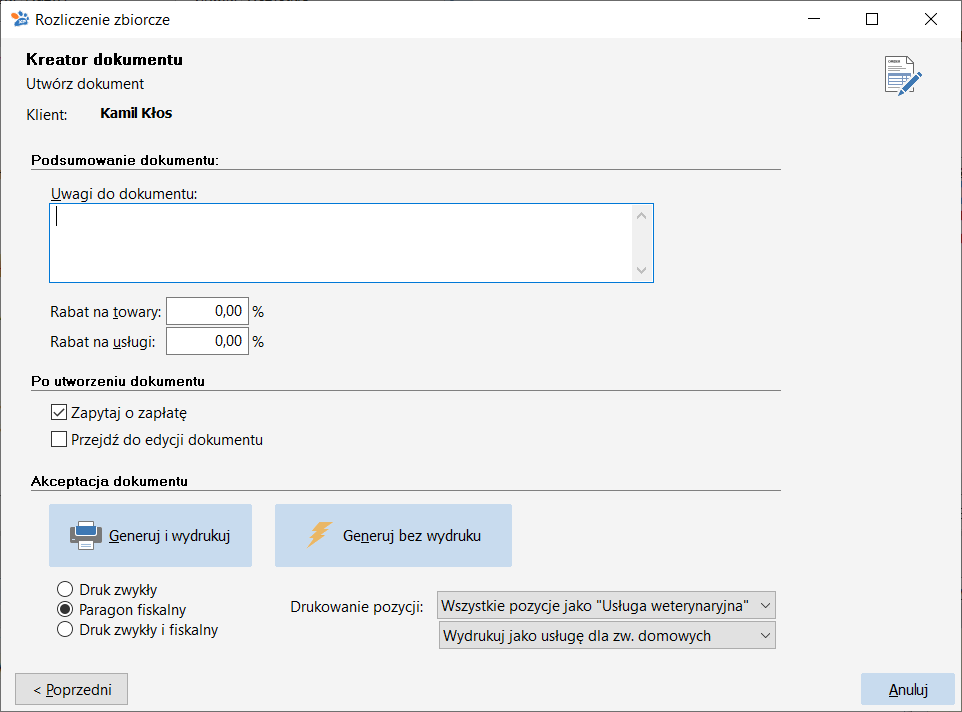Go back with the Poprzedni button
962x712 pixels.
72,689
